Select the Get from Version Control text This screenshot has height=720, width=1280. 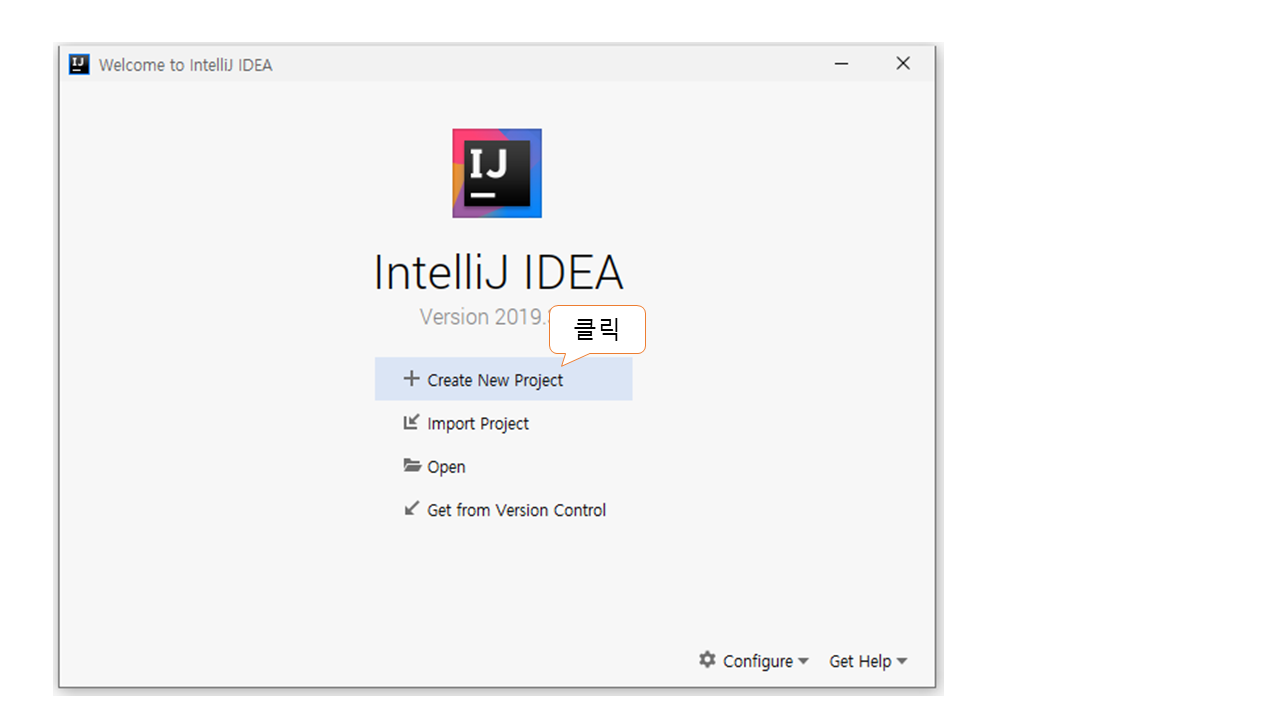516,510
